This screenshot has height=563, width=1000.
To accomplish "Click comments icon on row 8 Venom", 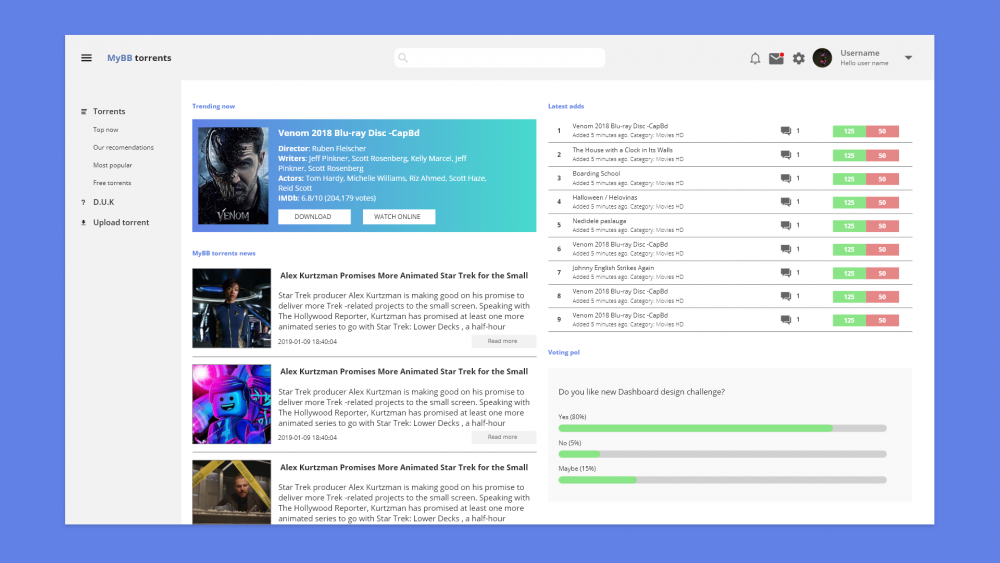I will (786, 296).
